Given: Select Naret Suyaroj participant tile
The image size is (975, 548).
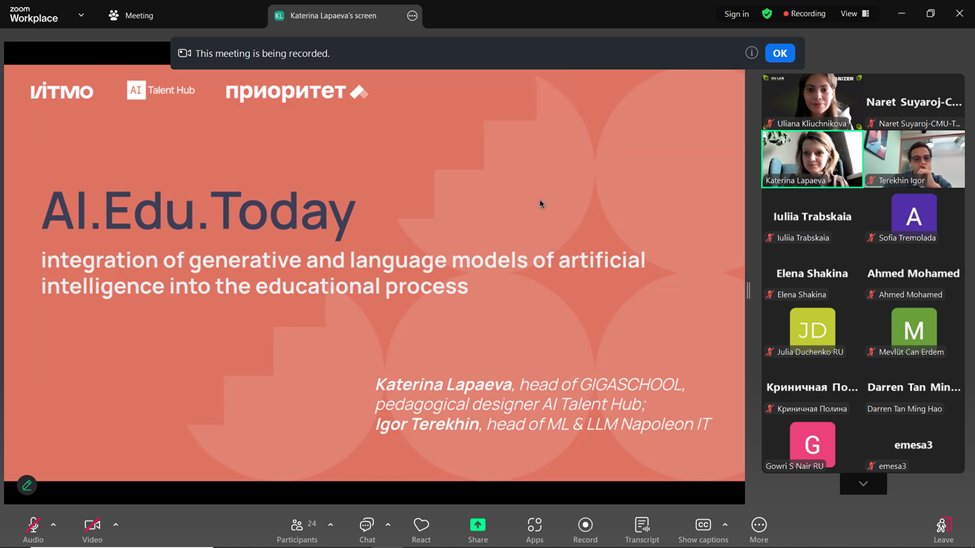Looking at the screenshot, I should (x=914, y=101).
